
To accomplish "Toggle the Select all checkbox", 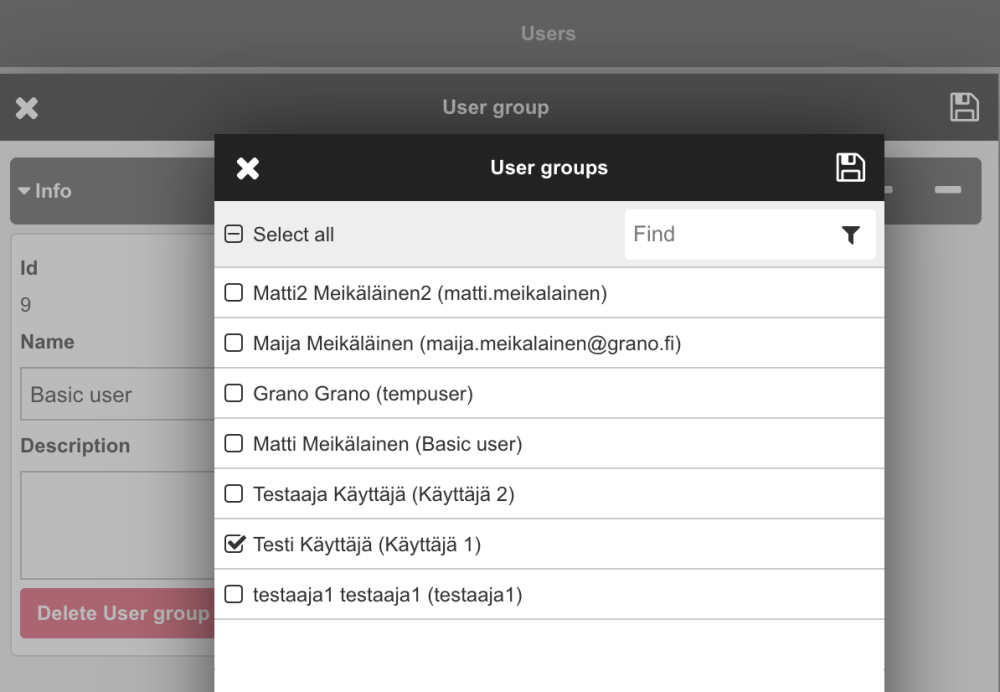I will (234, 235).
